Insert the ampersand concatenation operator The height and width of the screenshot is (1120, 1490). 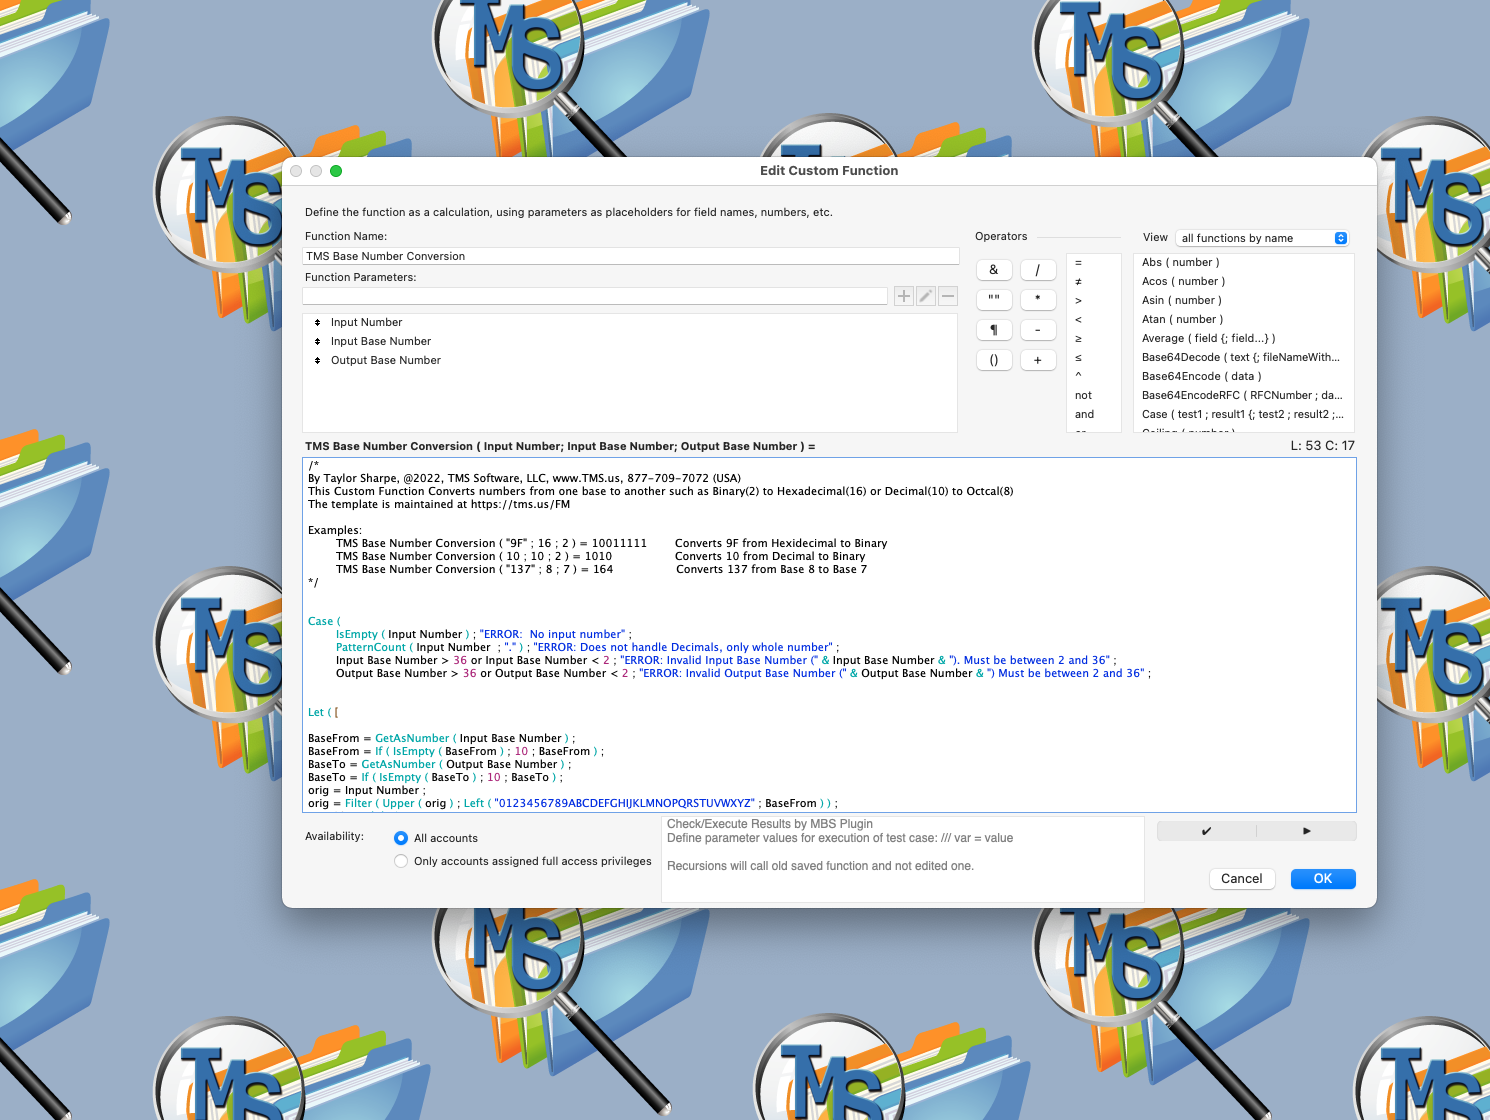994,270
